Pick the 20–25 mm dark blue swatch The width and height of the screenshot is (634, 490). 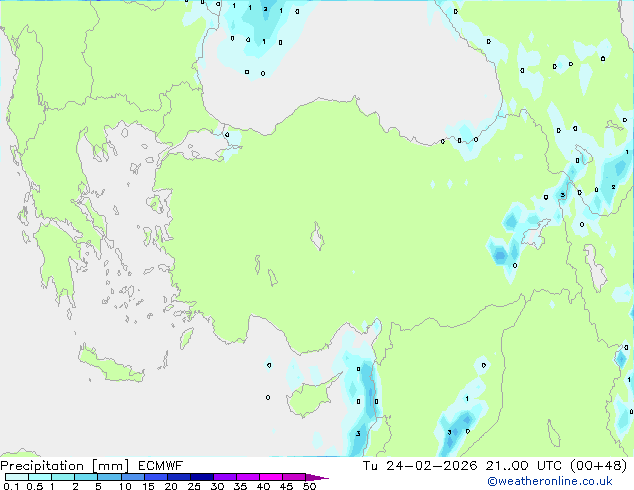pyautogui.click(x=179, y=477)
